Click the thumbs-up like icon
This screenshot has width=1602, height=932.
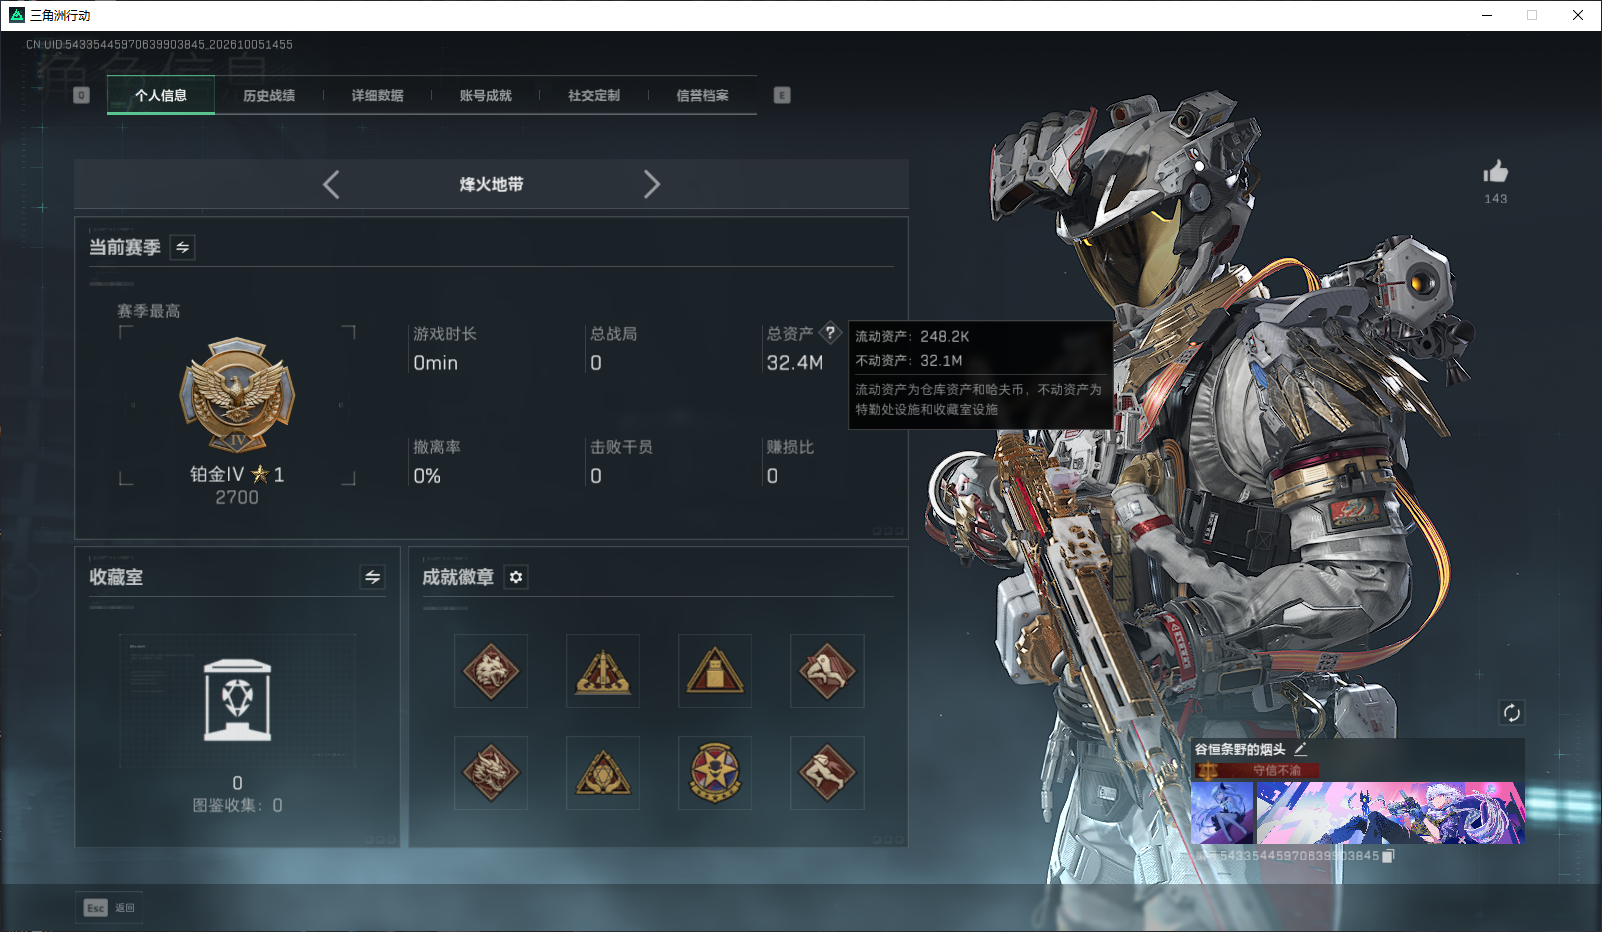coord(1496,171)
